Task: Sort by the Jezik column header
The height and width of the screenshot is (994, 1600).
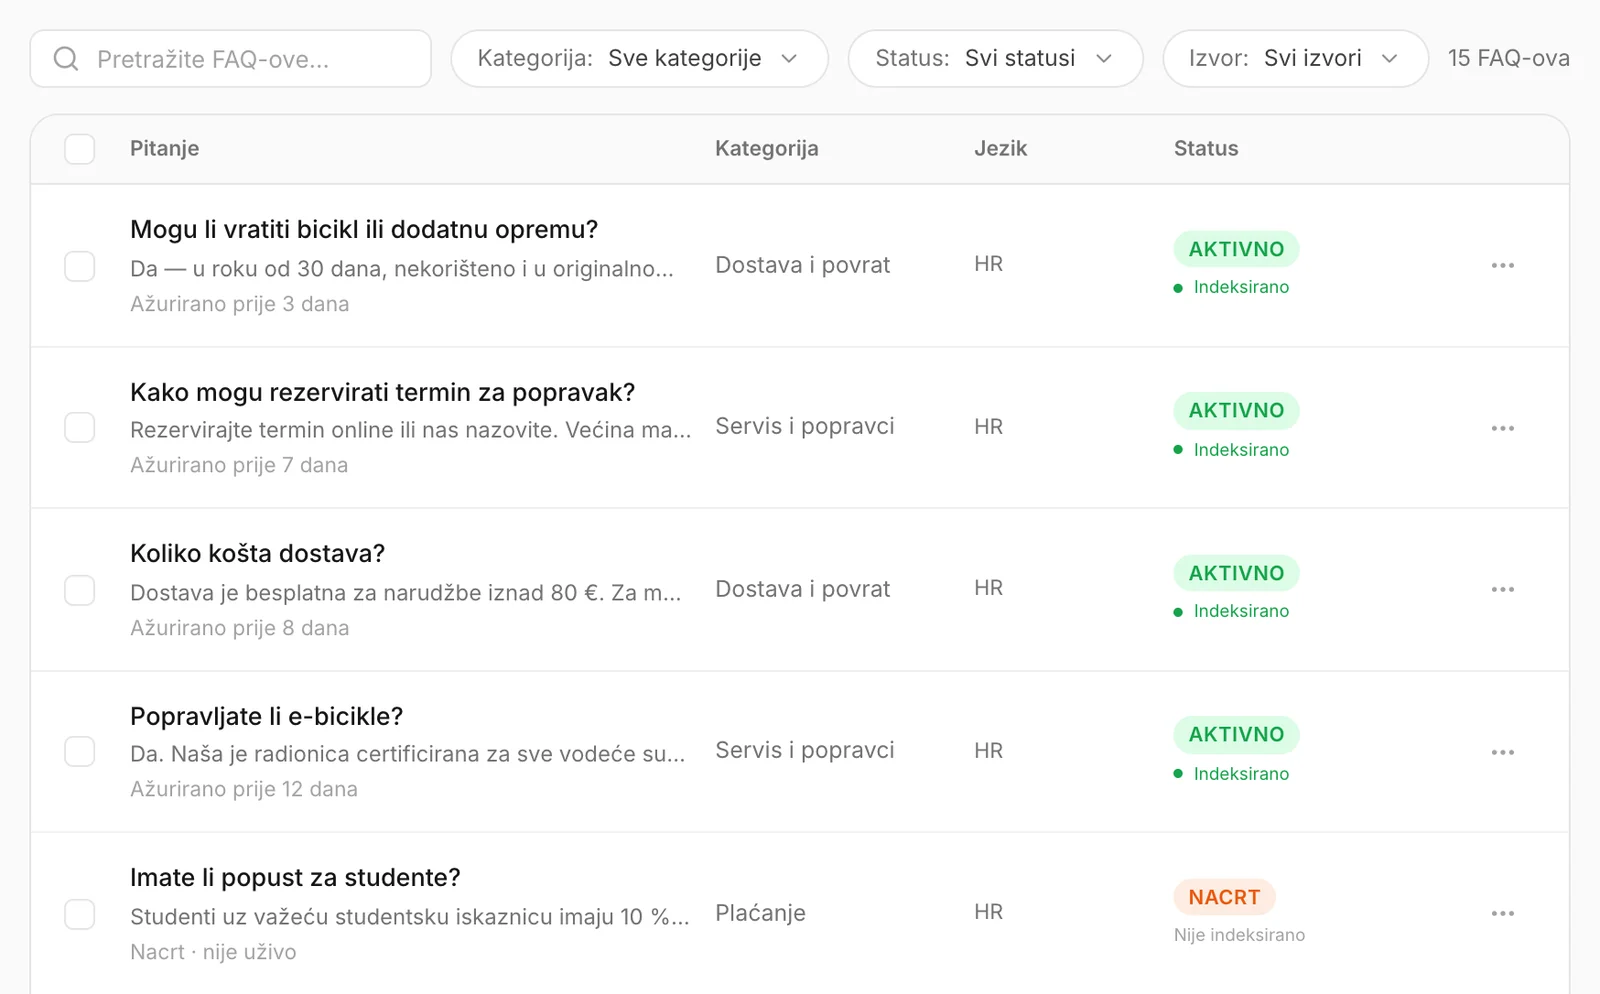Action: pyautogui.click(x=1000, y=148)
